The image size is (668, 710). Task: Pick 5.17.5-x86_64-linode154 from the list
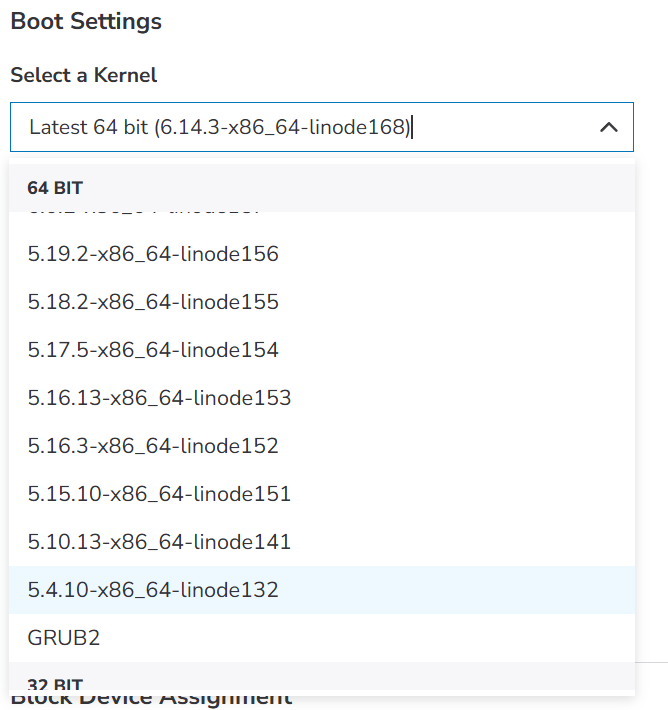click(x=322, y=350)
